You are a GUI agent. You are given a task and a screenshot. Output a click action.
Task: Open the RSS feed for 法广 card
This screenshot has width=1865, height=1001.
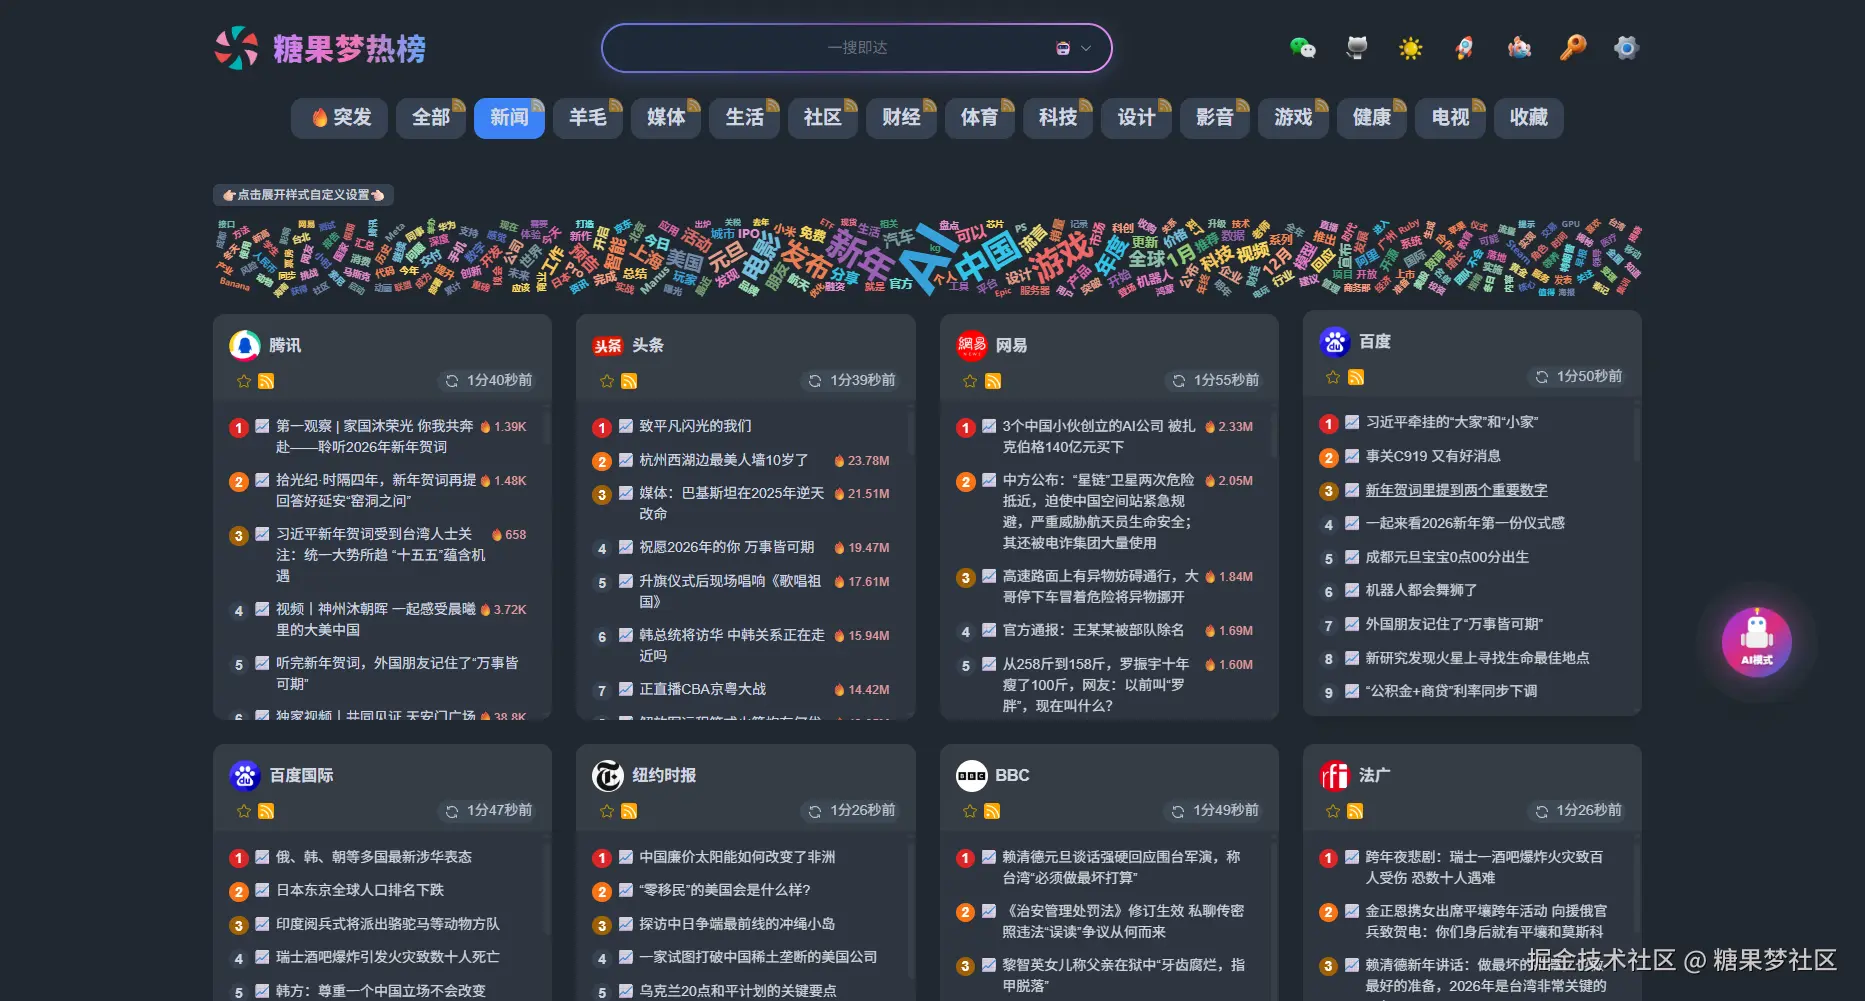click(x=1355, y=811)
